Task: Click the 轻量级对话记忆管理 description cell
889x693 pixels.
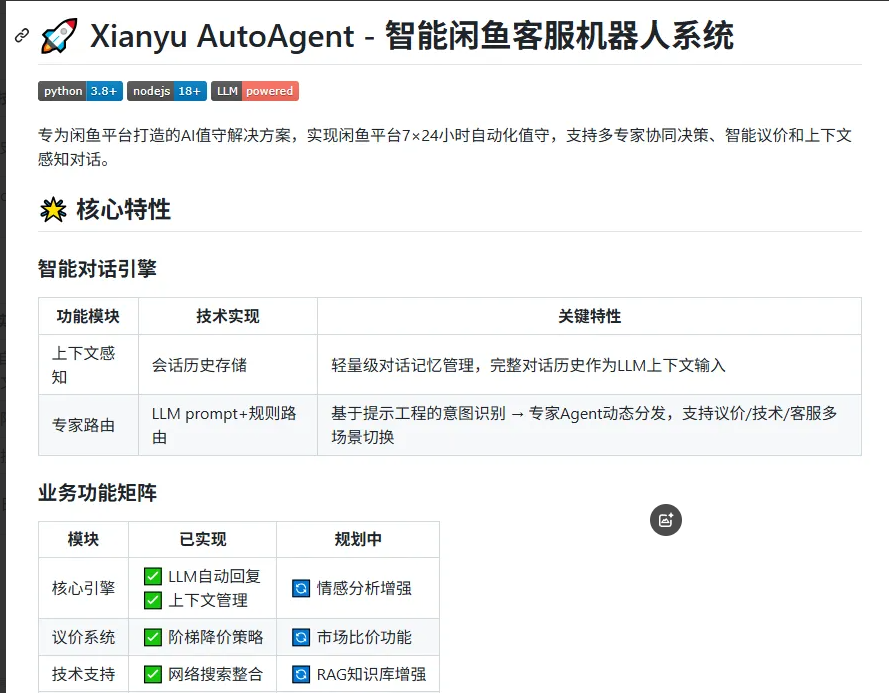Action: pos(590,365)
